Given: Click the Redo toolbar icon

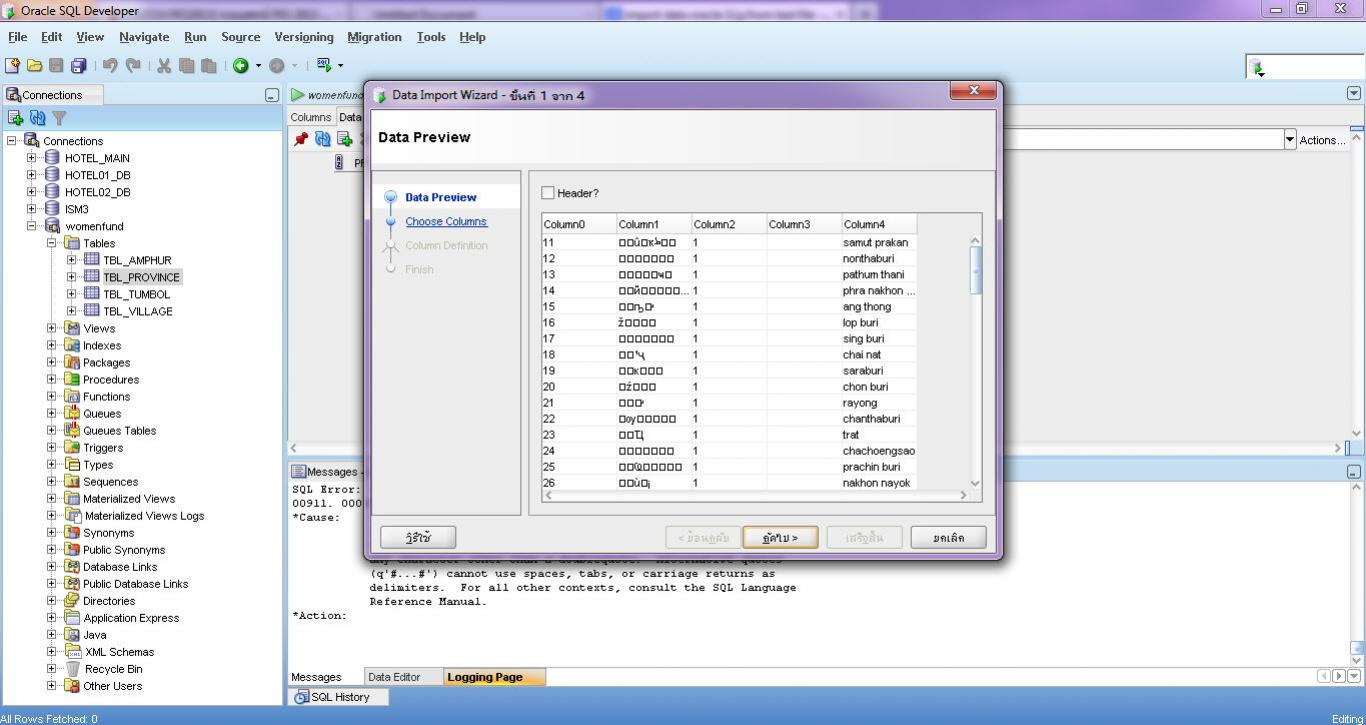Looking at the screenshot, I should coord(132,66).
